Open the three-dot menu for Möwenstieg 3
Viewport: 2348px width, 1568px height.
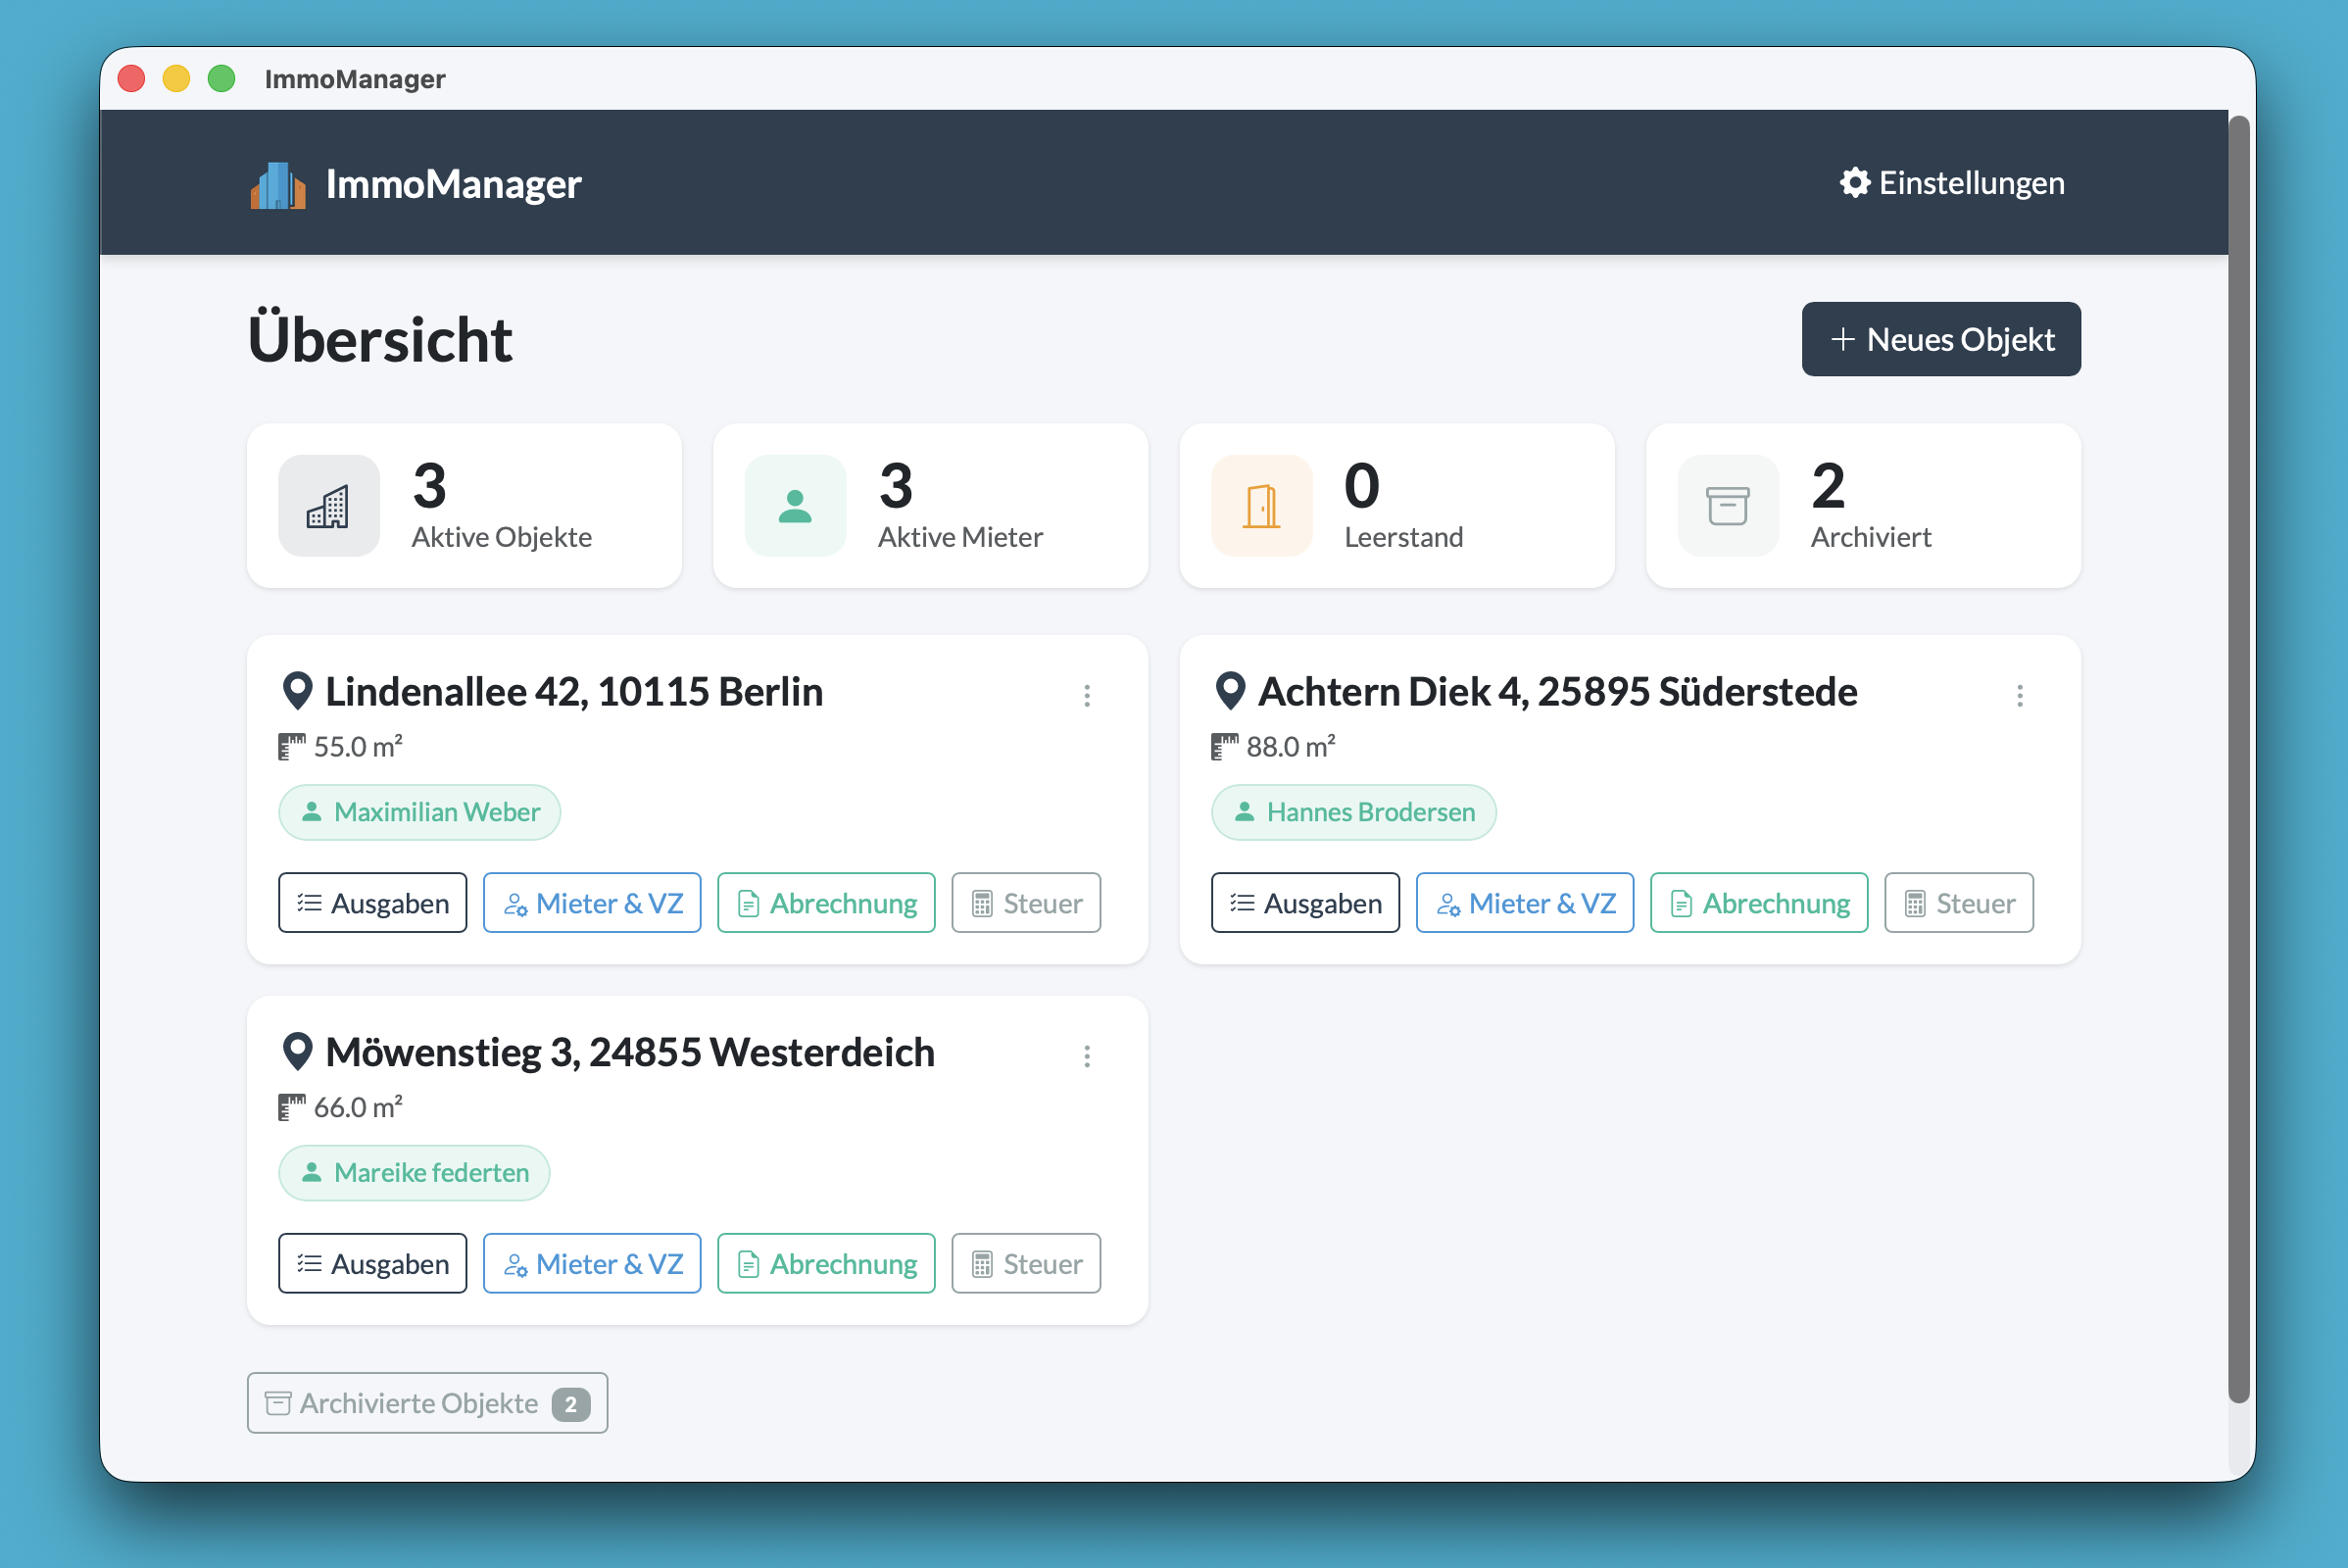pyautogui.click(x=1087, y=1057)
